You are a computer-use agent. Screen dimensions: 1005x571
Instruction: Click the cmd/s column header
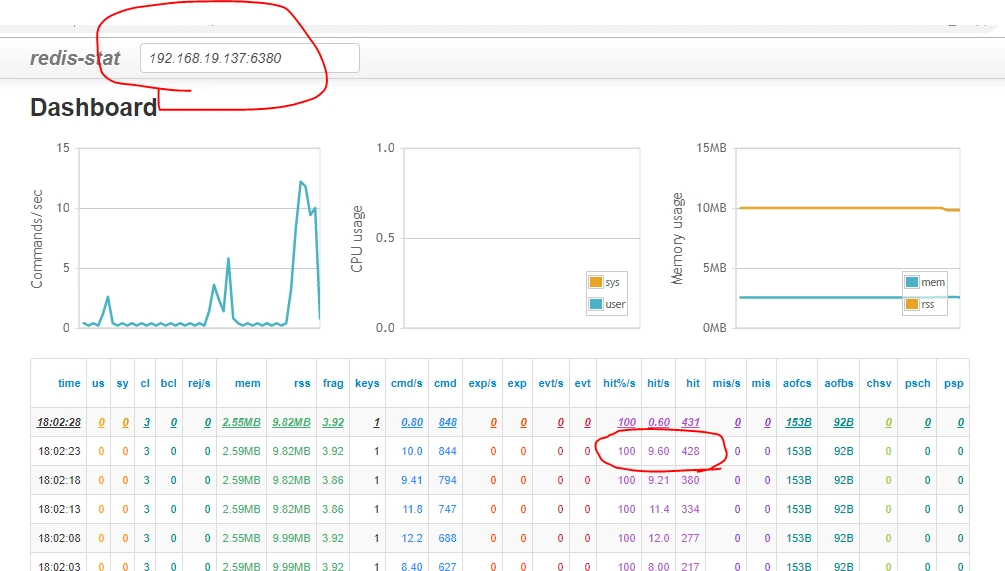tap(407, 383)
